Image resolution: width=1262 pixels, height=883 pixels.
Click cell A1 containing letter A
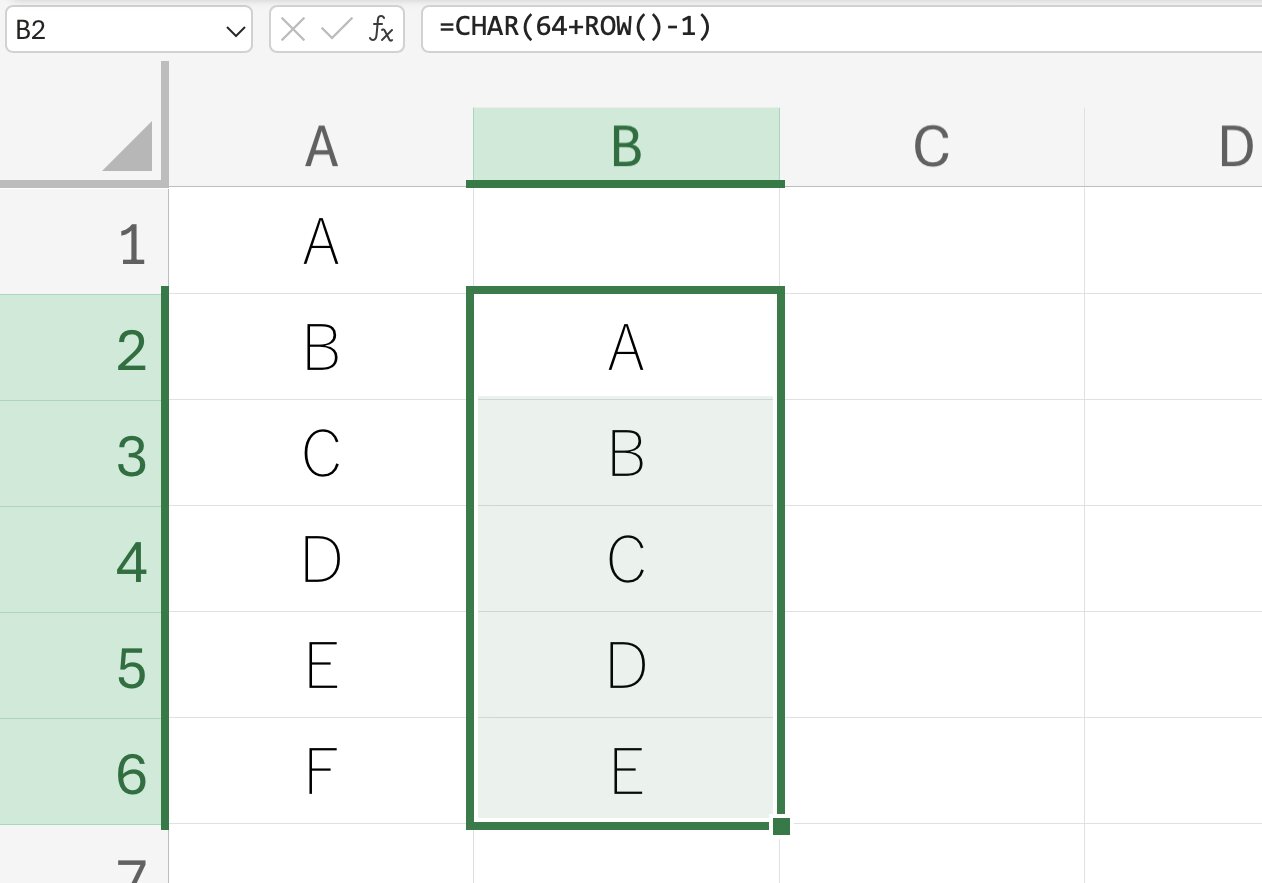tap(321, 244)
